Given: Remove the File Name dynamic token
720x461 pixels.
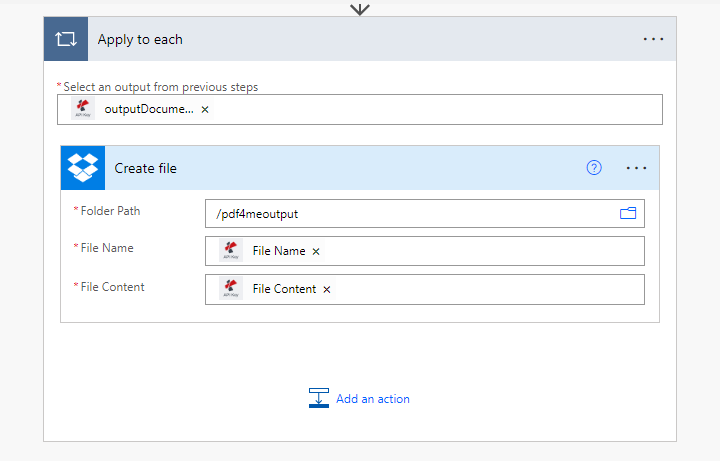Looking at the screenshot, I should (316, 252).
